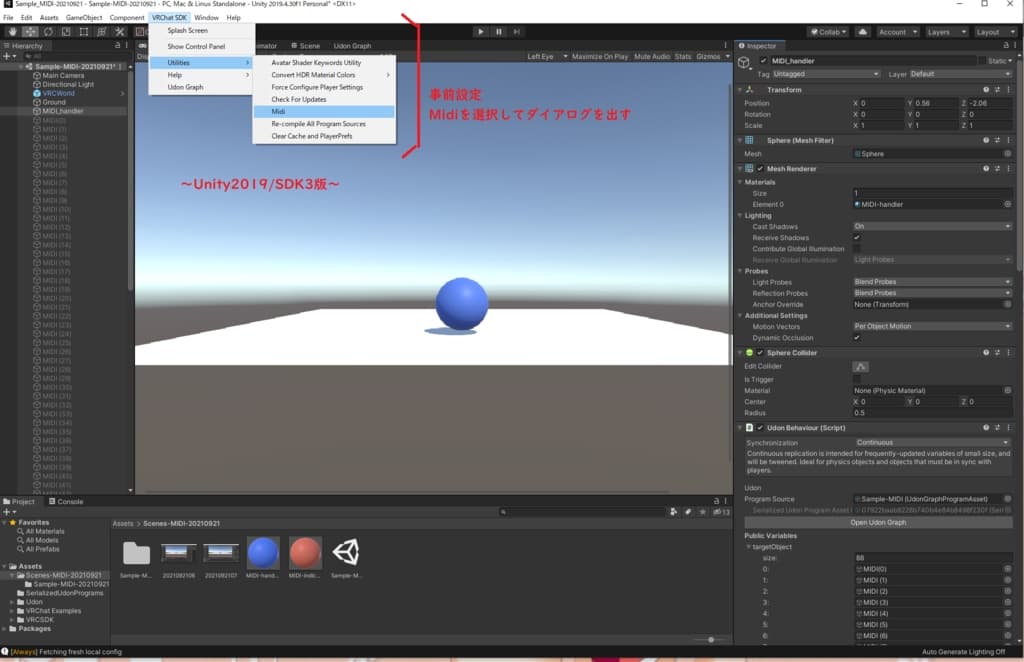Open the Layers dropdown in toolbar

click(x=944, y=32)
